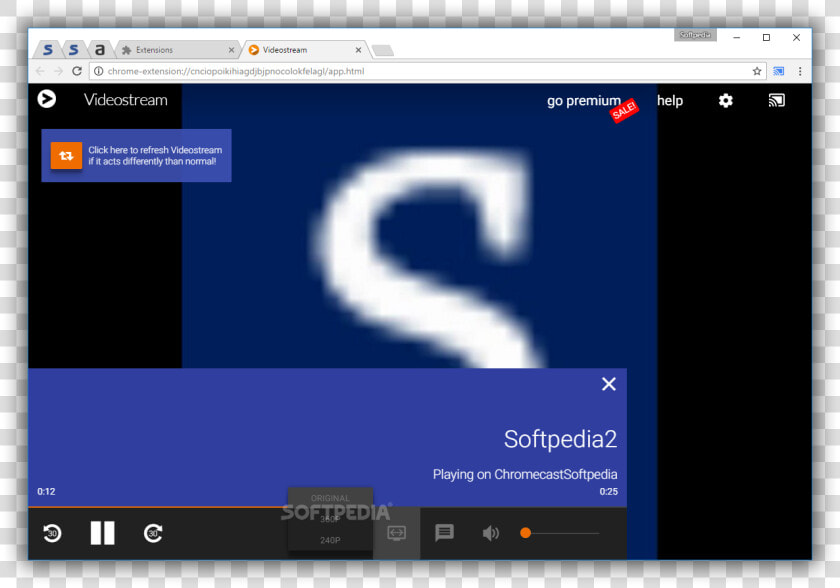Open the pinned 'a' tab
840x588 pixels.
pos(100,50)
